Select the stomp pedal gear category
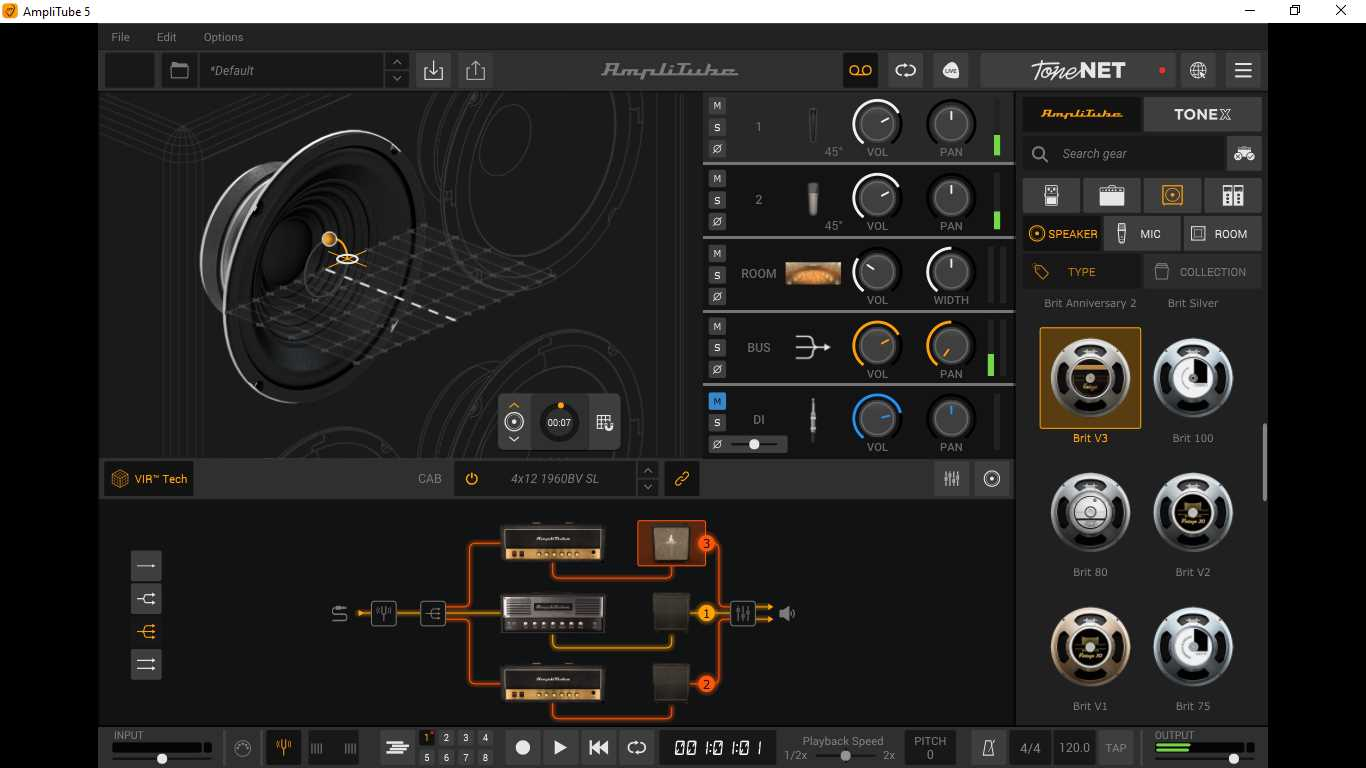This screenshot has height=768, width=1366. [x=1051, y=195]
